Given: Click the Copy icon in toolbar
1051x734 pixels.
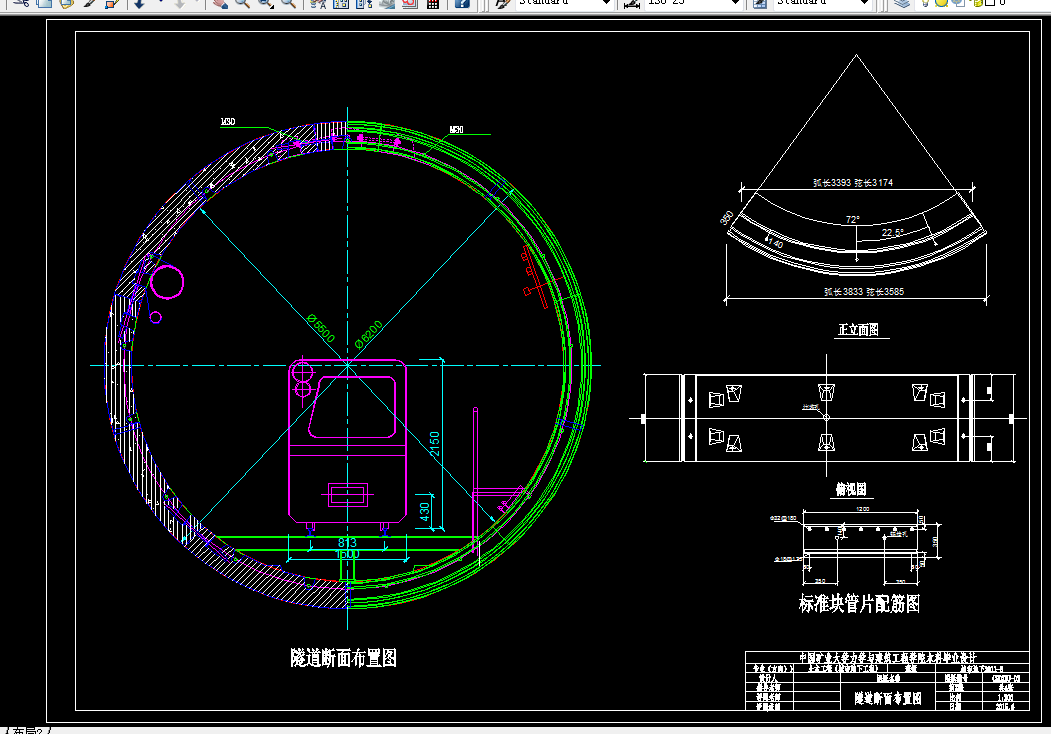Looking at the screenshot, I should pyautogui.click(x=44, y=3).
